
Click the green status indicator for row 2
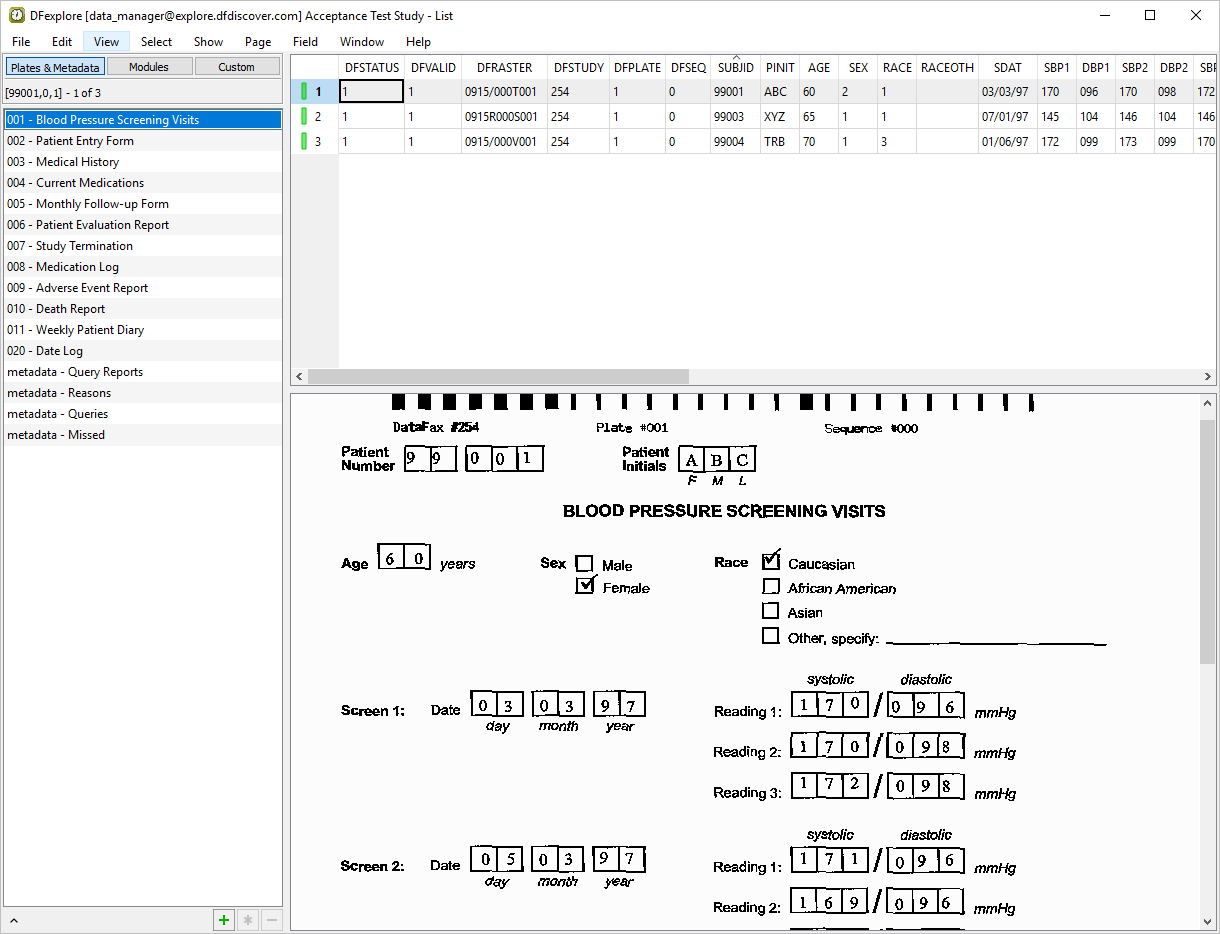pos(304,117)
